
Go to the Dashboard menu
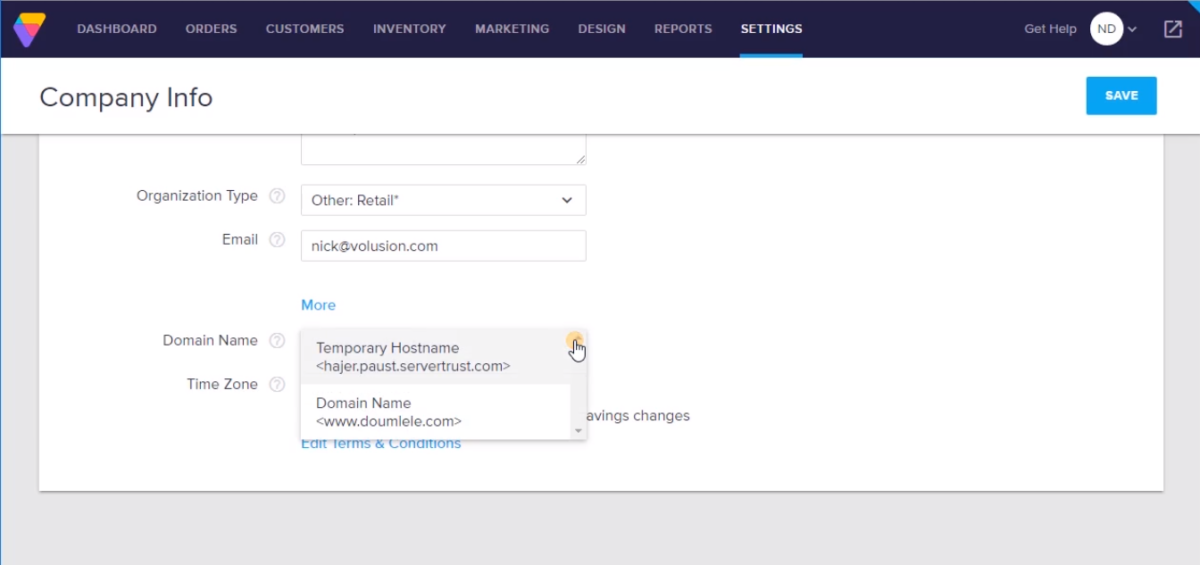pyautogui.click(x=117, y=29)
